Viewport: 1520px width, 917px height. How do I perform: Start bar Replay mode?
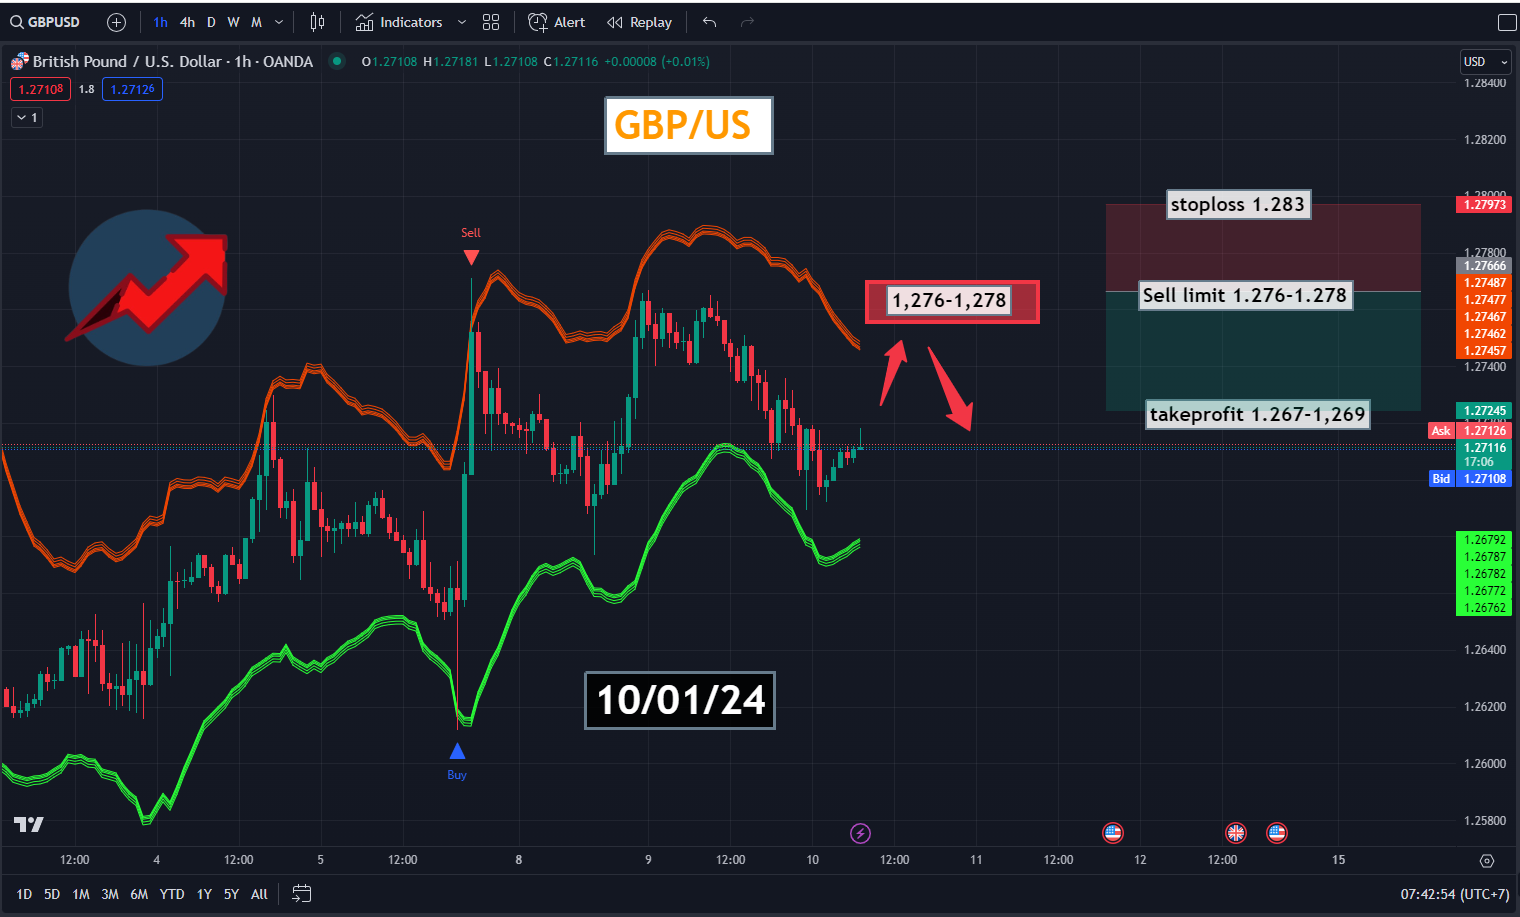coord(640,22)
